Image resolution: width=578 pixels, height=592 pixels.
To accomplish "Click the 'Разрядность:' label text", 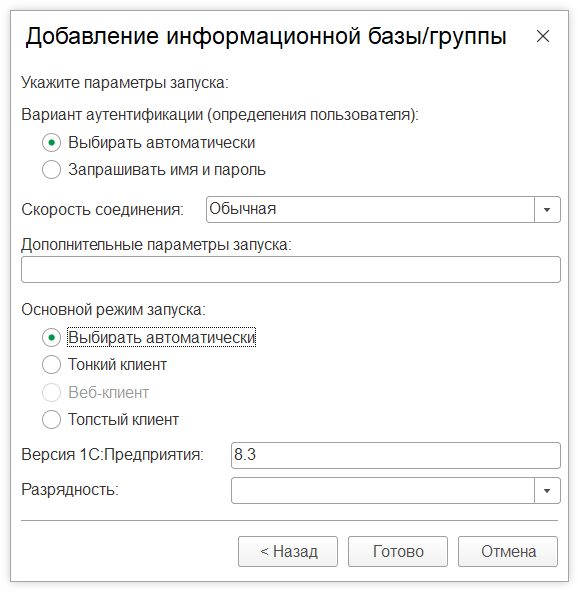I will (x=70, y=490).
